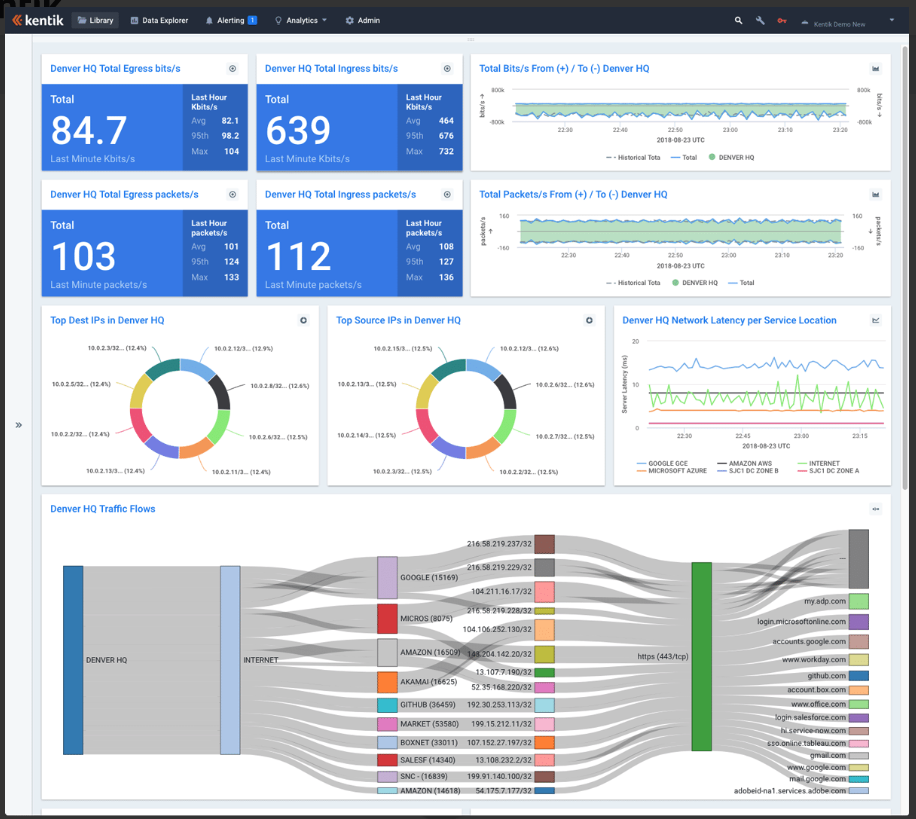The image size is (916, 819).
Task: Open the Data Explorer tab
Action: click(x=159, y=20)
